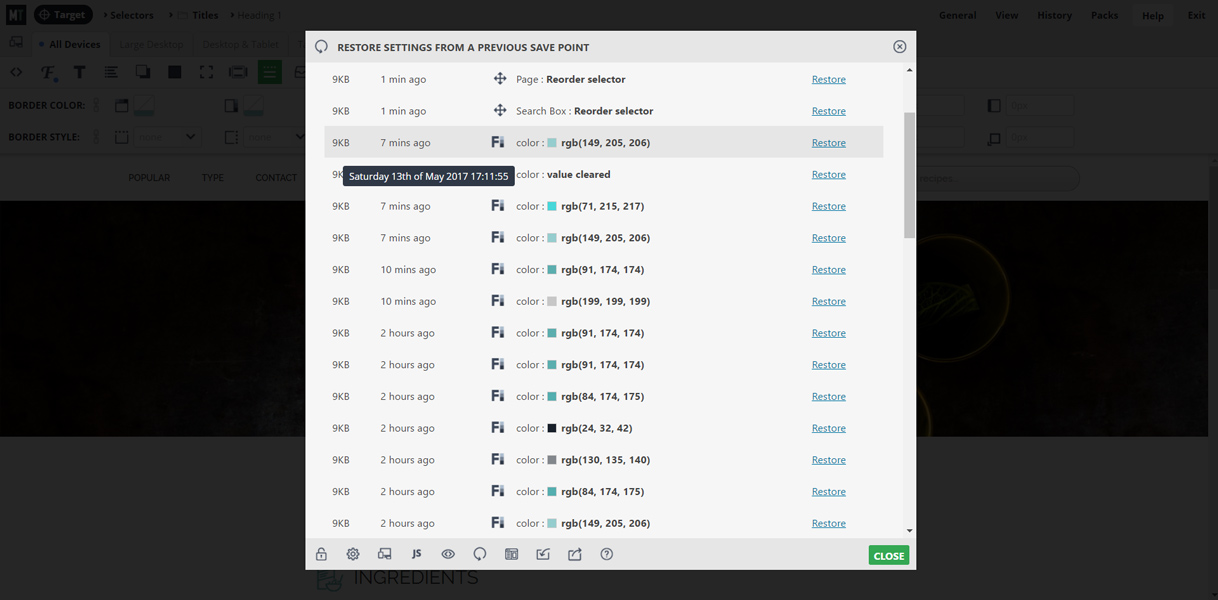Open the General menu
Image resolution: width=1218 pixels, height=600 pixels.
click(957, 15)
